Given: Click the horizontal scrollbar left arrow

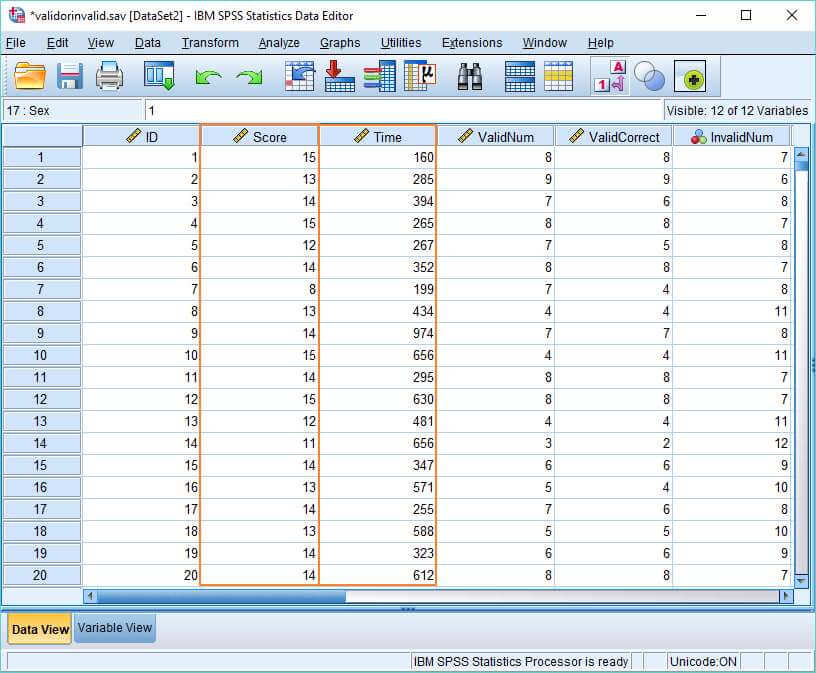Looking at the screenshot, I should (x=90, y=596).
